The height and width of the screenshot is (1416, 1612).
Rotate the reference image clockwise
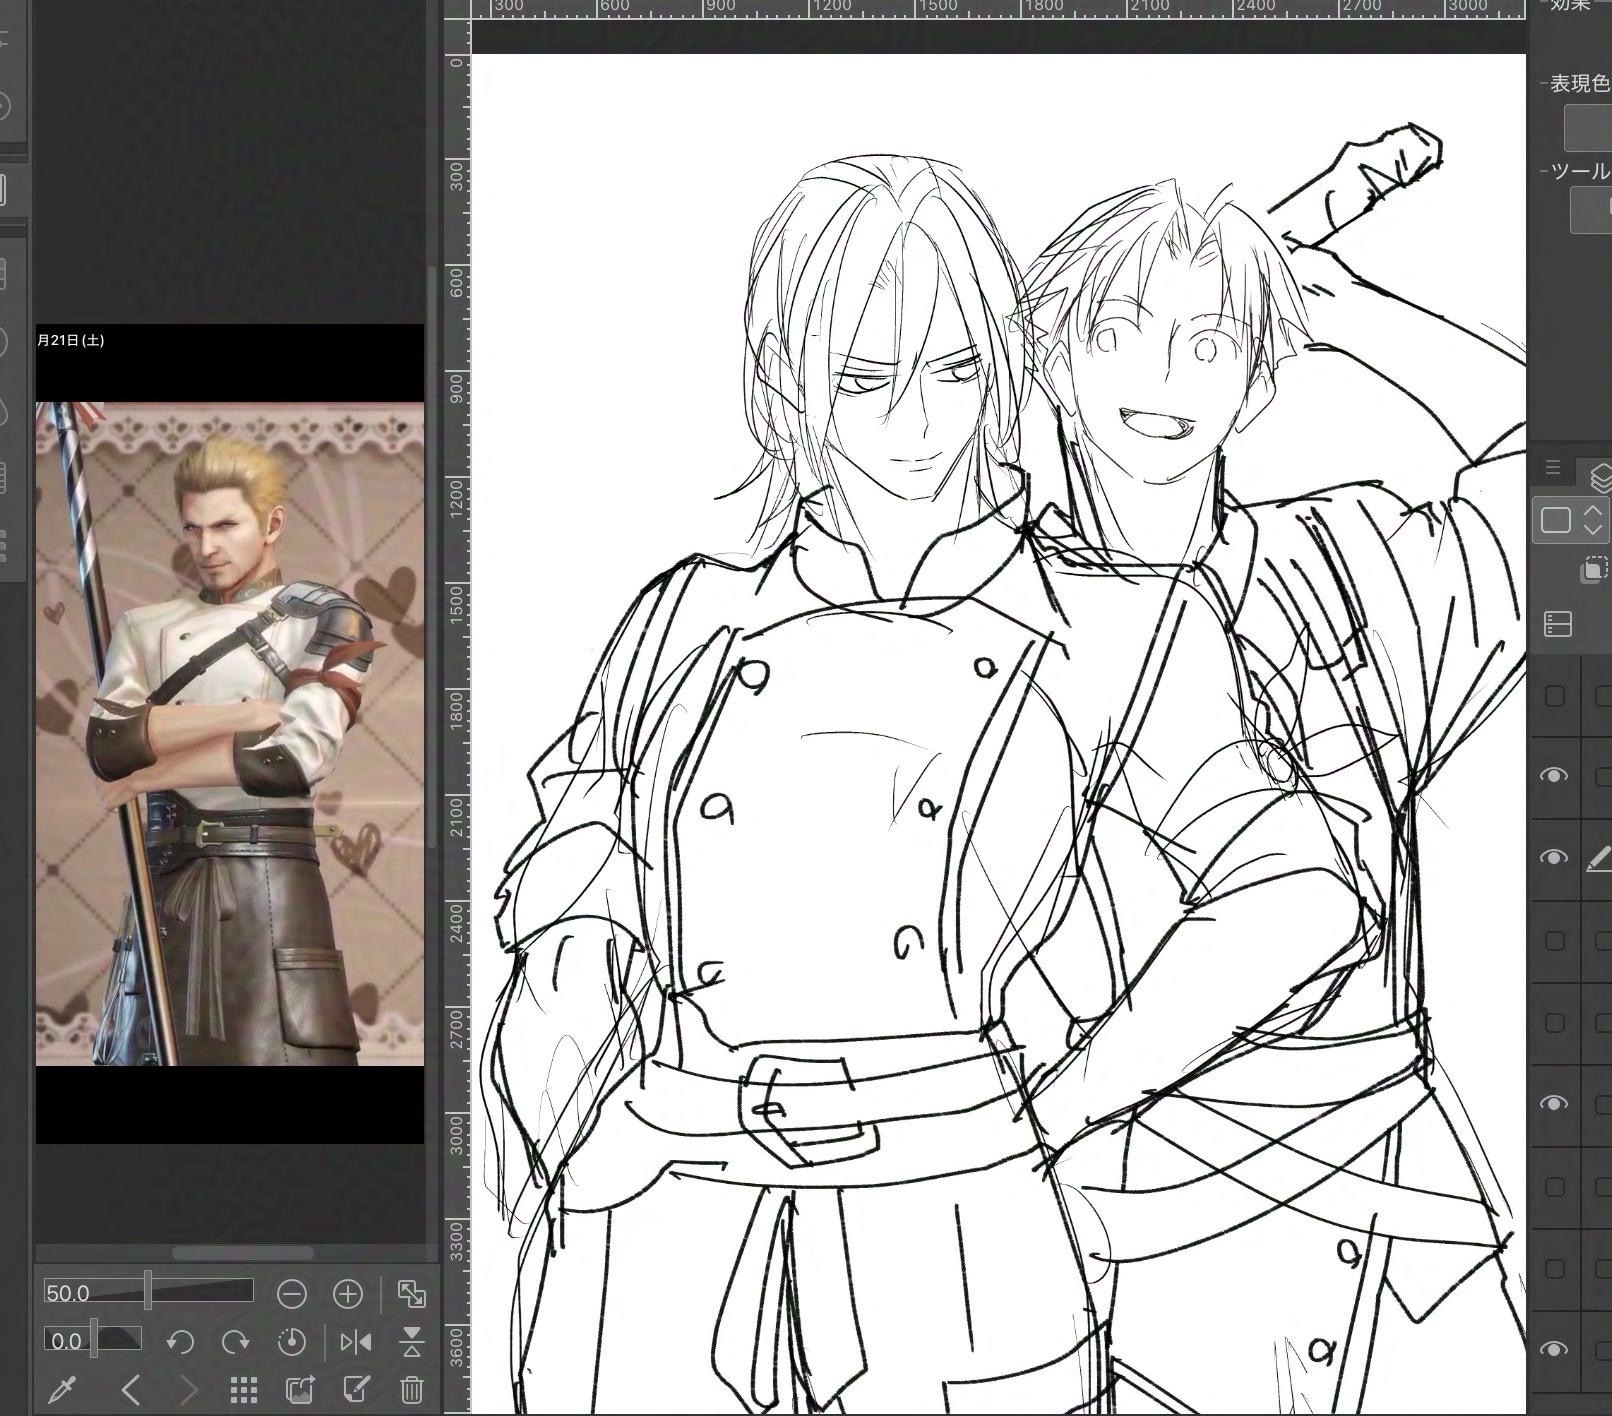(x=235, y=1342)
